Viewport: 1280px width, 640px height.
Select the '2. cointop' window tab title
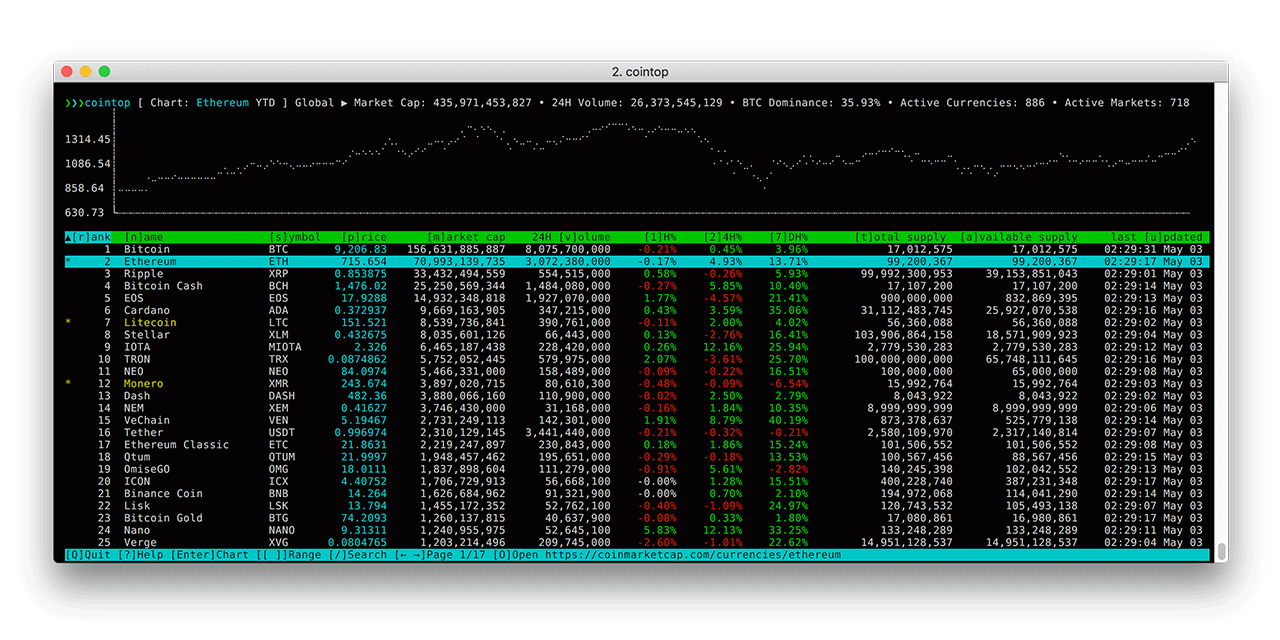coord(639,71)
